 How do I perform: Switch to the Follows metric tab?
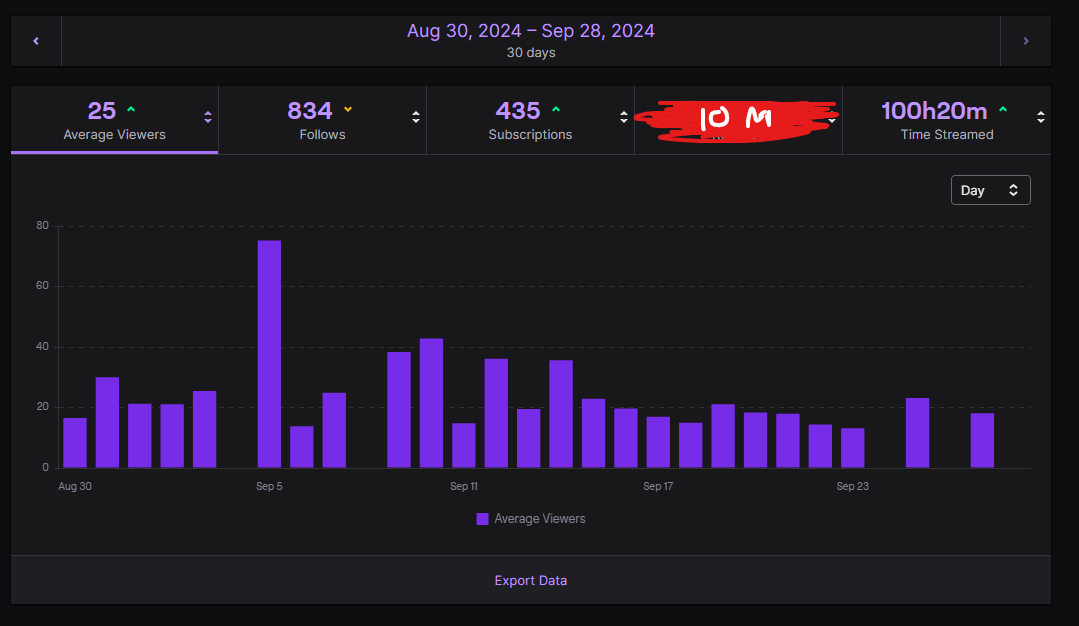coord(322,120)
